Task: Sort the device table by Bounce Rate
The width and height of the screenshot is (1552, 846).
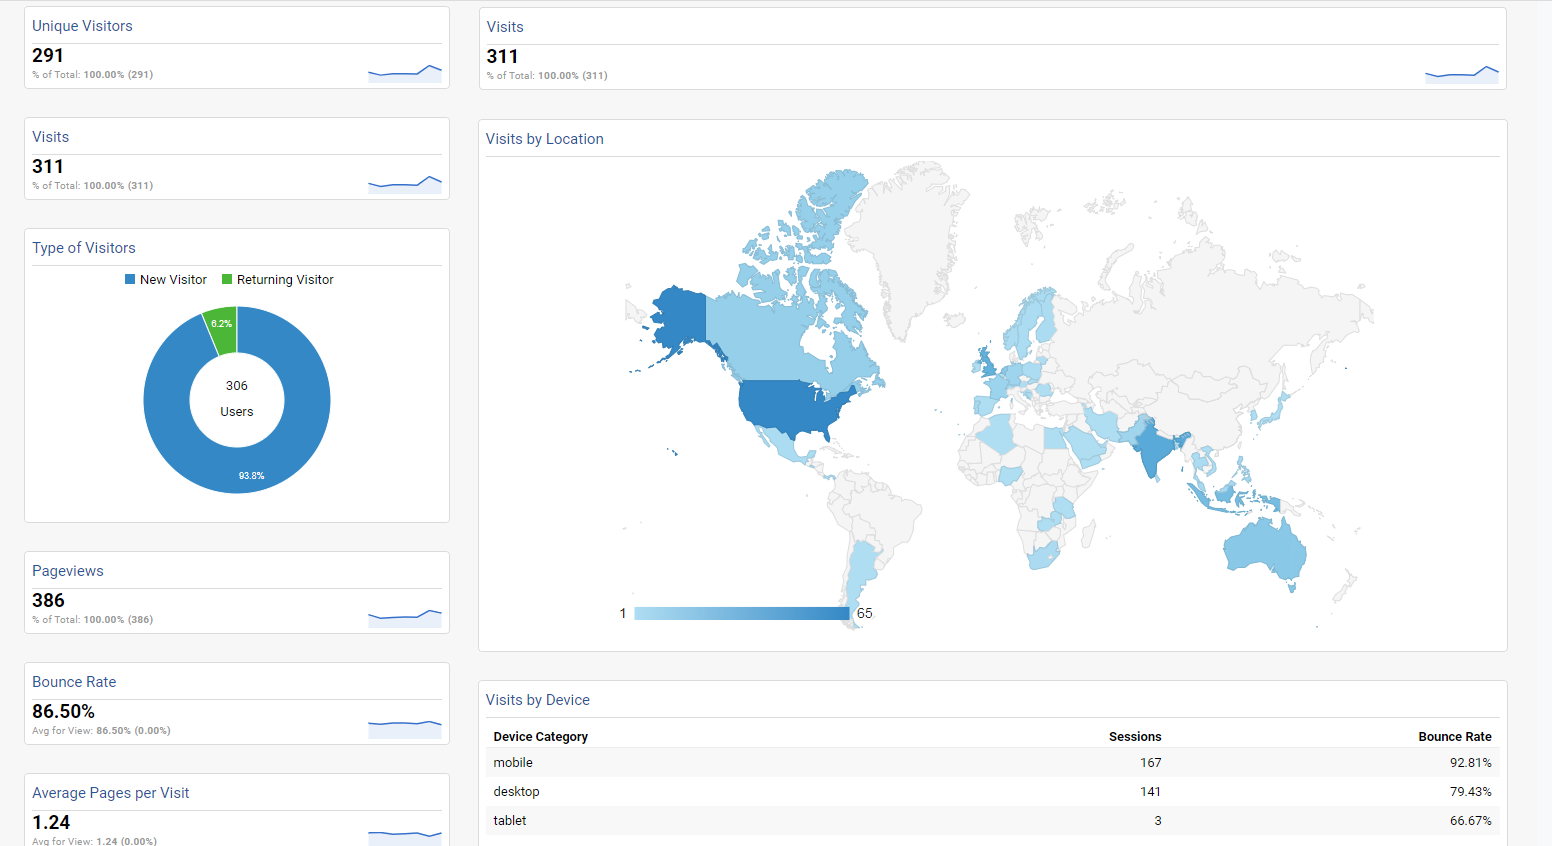Action: tap(1455, 736)
